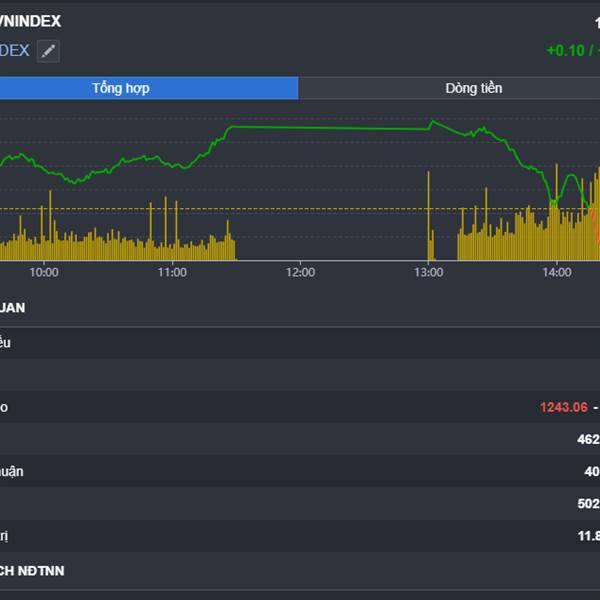The height and width of the screenshot is (600, 600).
Task: Click the blue INDEX symbol link
Action: tap(15, 51)
